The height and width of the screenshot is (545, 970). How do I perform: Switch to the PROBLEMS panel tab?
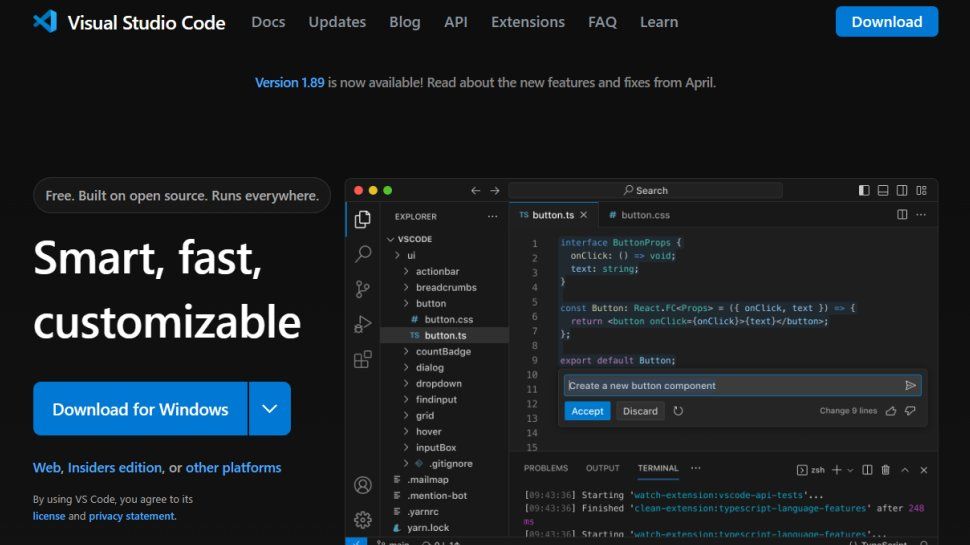coord(546,468)
